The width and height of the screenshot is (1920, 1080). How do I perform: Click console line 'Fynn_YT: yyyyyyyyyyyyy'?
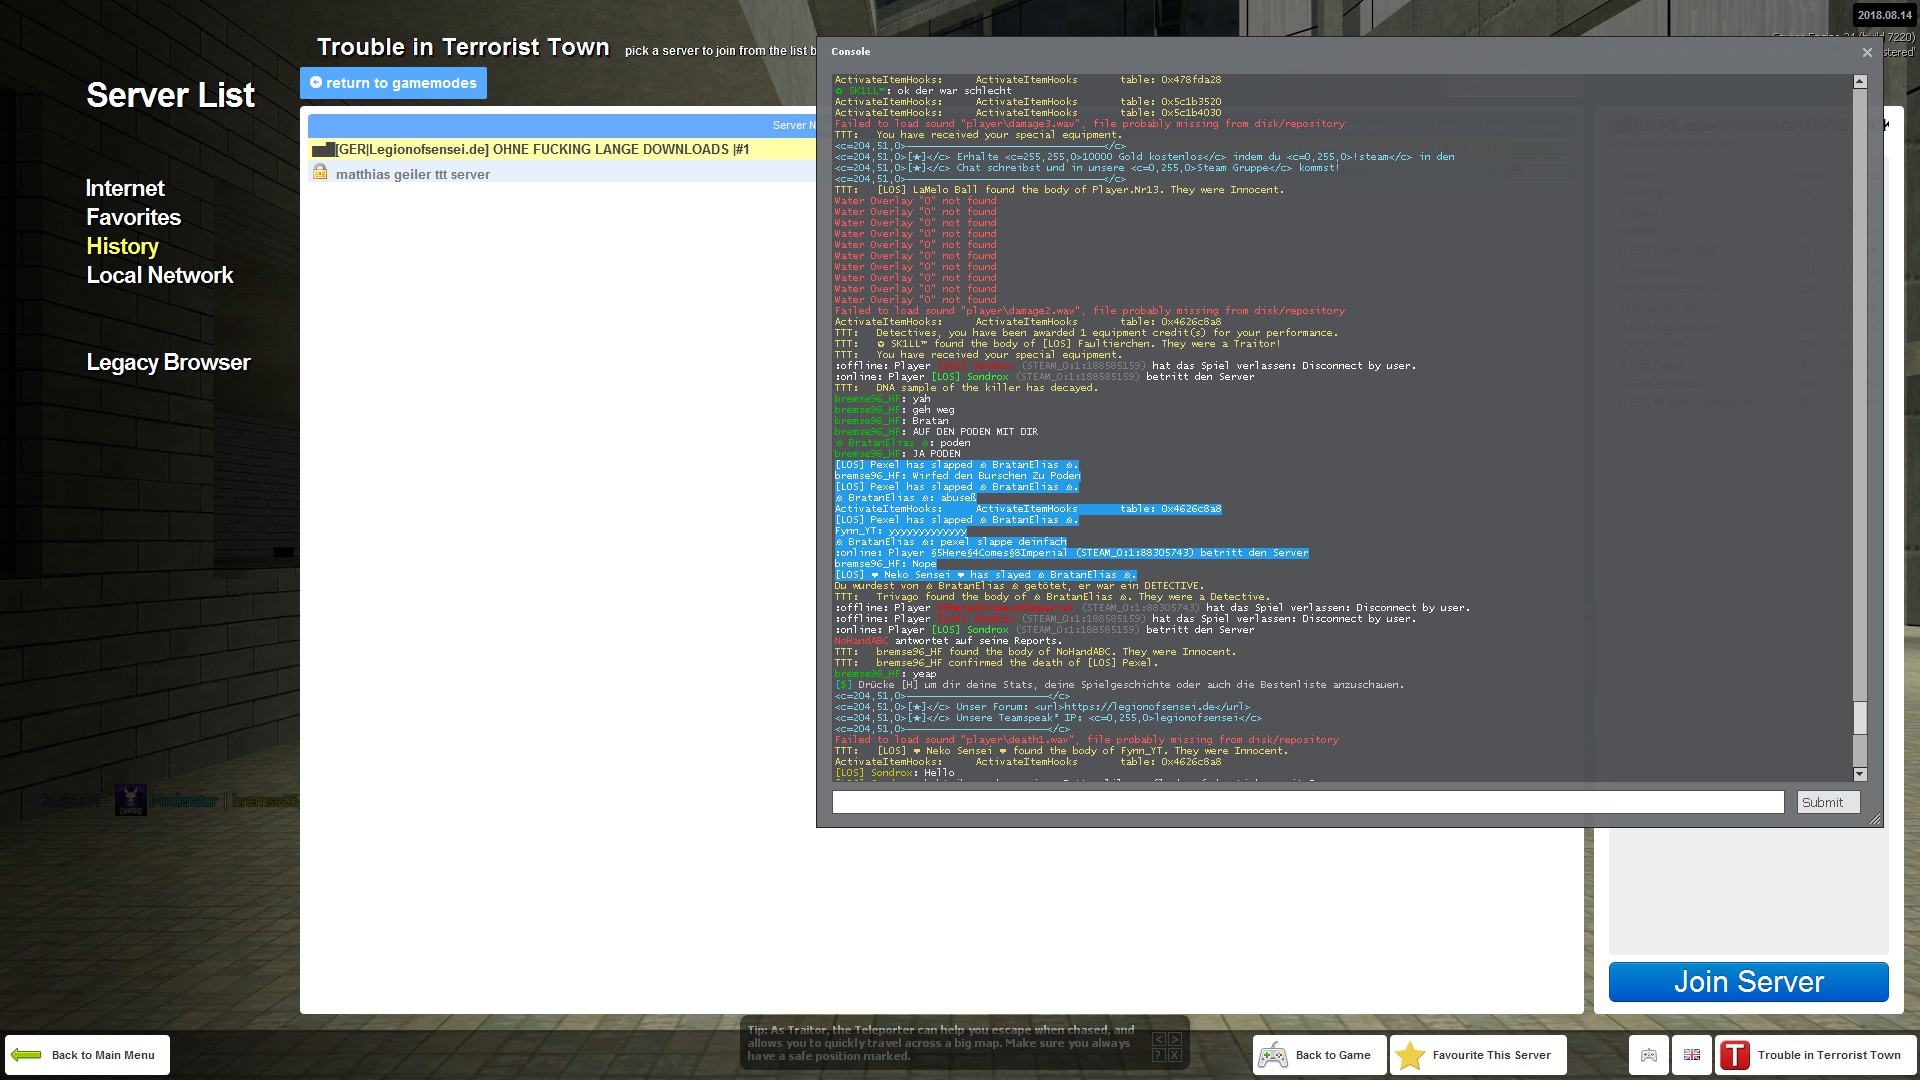coord(901,531)
